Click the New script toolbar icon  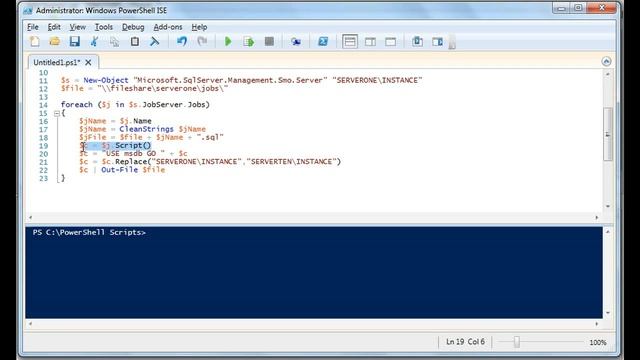pyautogui.click(x=35, y=42)
